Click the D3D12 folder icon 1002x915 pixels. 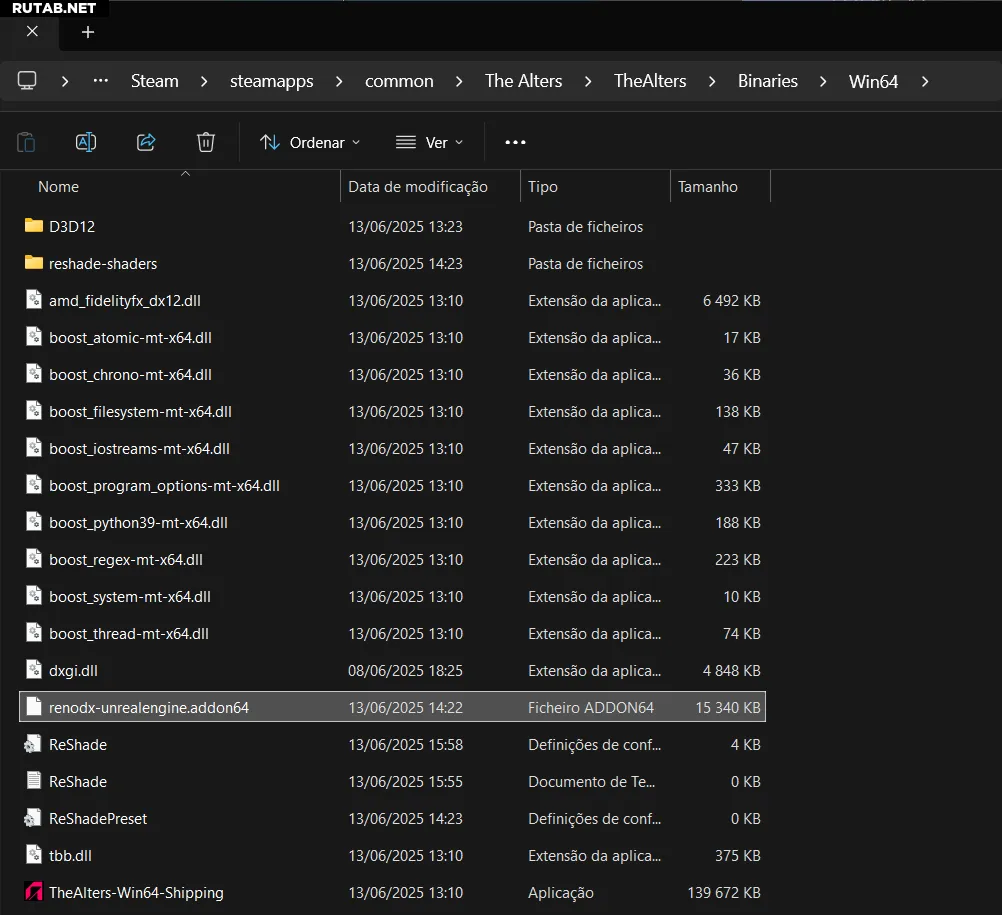pos(34,226)
